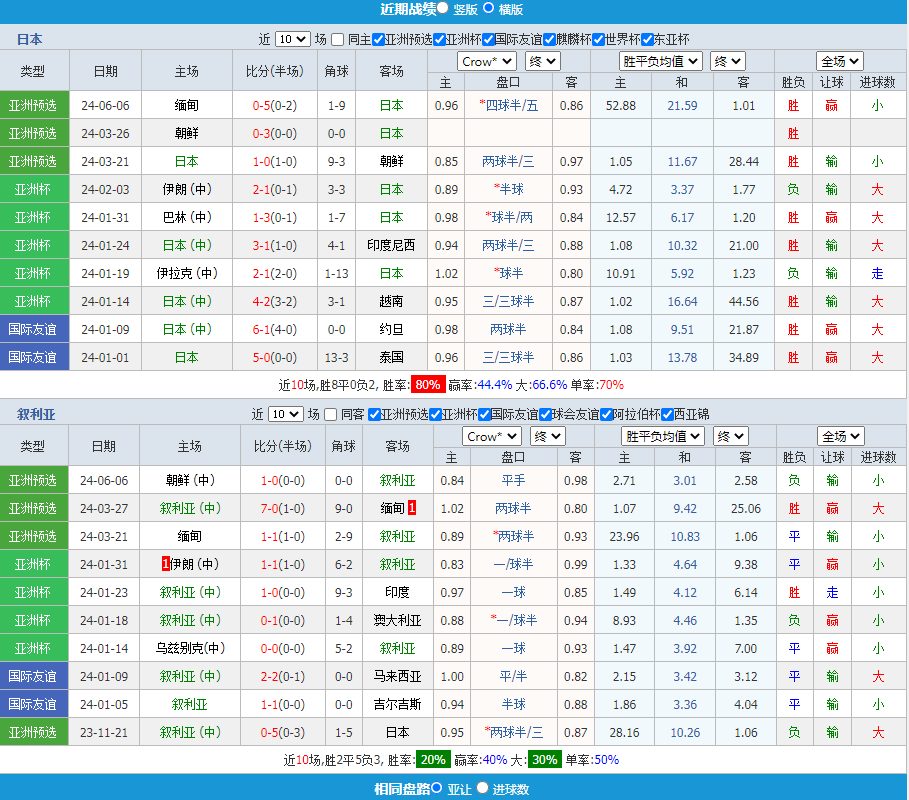Click the 叙利亚 team name heading link
The height and width of the screenshot is (800, 909).
point(36,414)
